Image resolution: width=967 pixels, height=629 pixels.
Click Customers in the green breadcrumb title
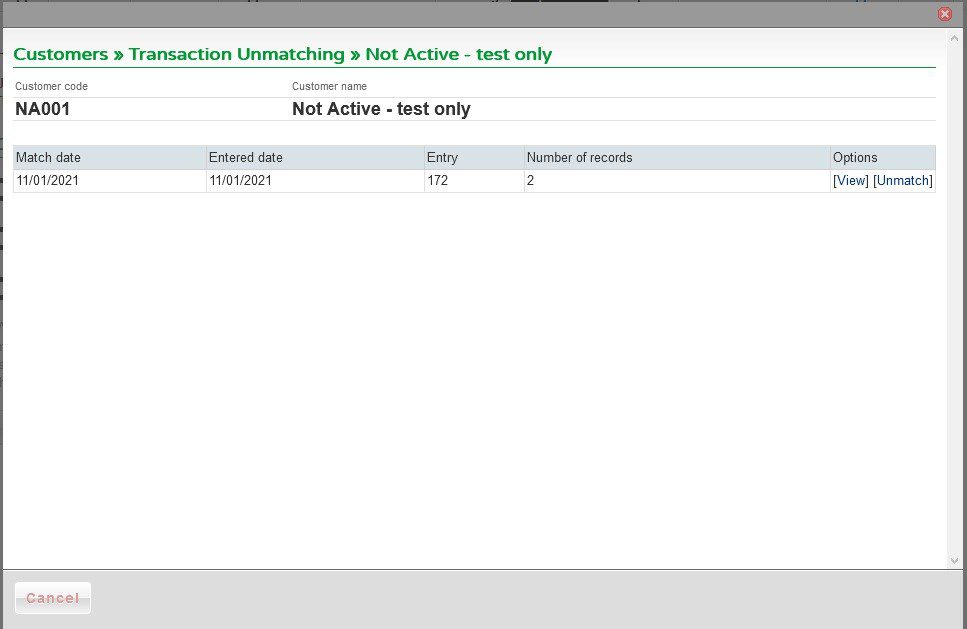coord(60,54)
